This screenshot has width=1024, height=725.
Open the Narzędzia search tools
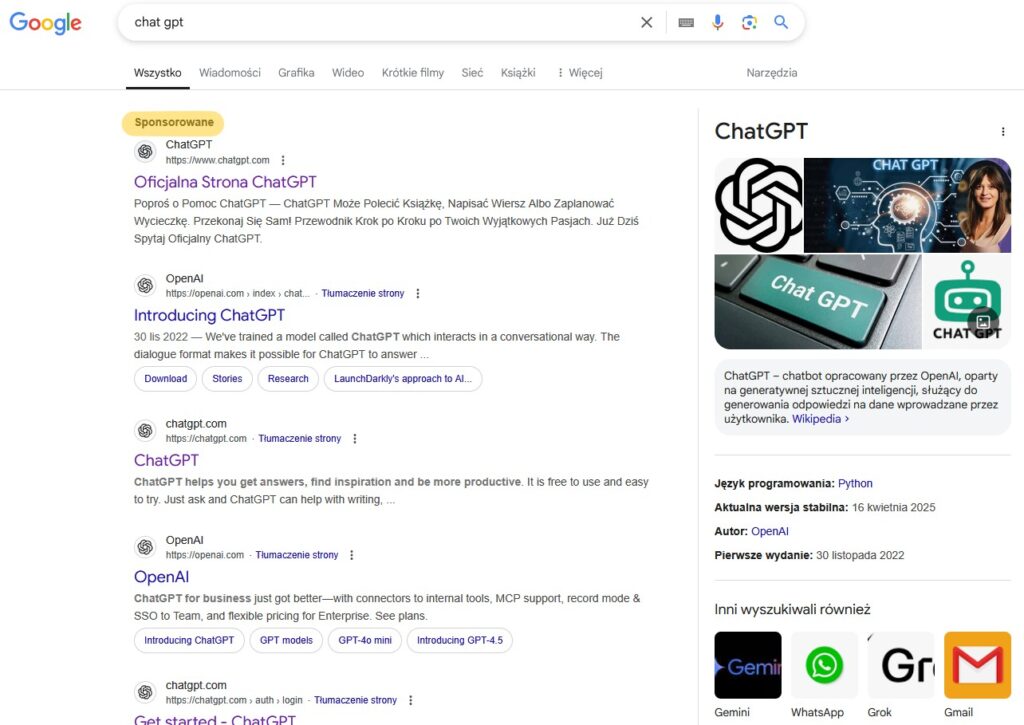pyautogui.click(x=772, y=72)
